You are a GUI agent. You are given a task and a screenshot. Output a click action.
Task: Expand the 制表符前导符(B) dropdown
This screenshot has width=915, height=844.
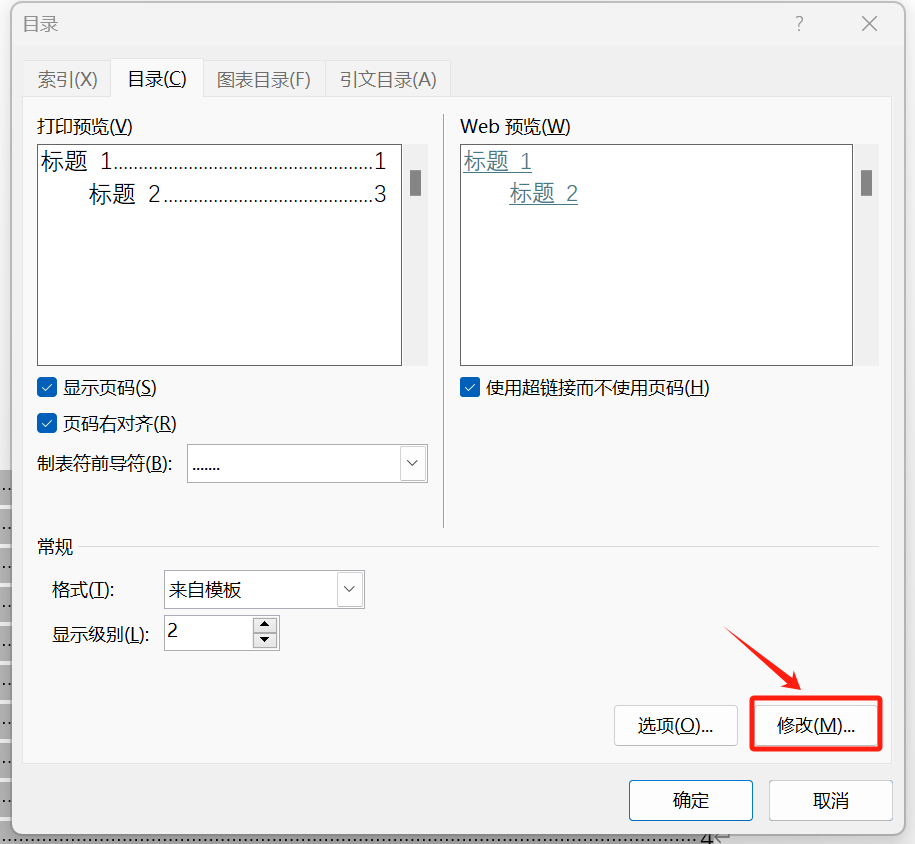coord(413,464)
